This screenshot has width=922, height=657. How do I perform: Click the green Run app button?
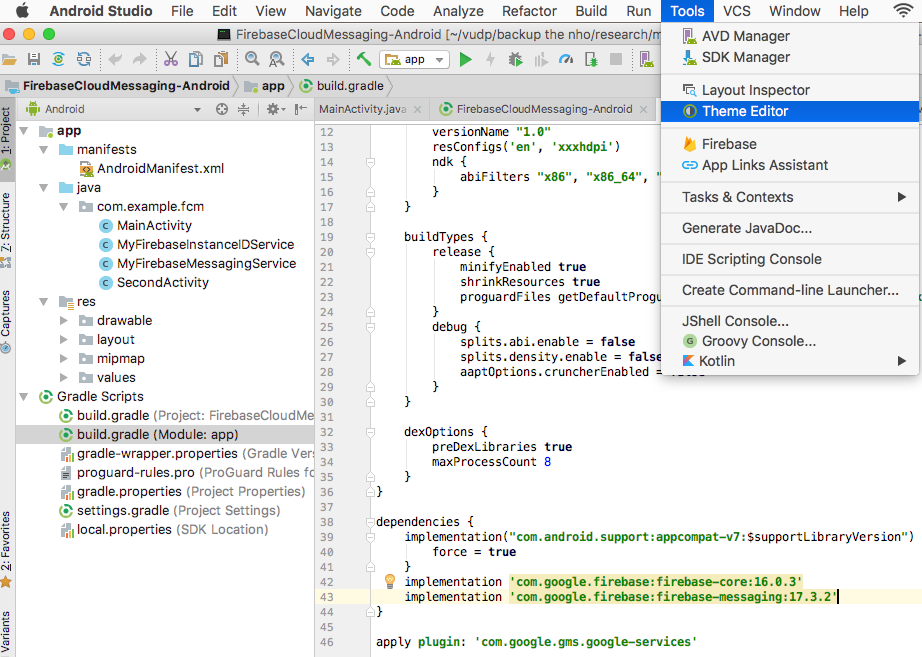point(465,60)
